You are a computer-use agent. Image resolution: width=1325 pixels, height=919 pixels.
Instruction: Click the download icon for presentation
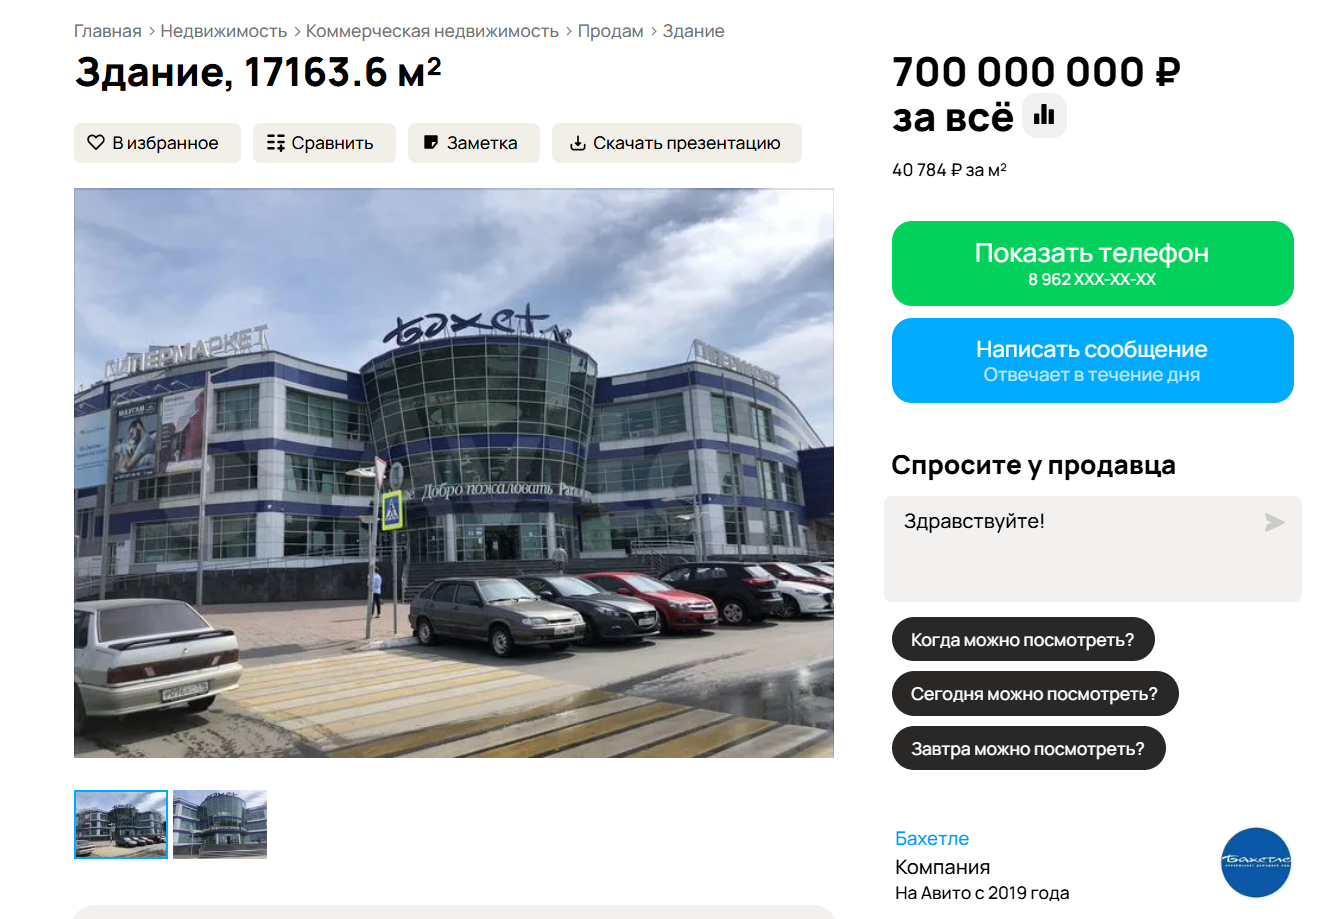[x=578, y=143]
